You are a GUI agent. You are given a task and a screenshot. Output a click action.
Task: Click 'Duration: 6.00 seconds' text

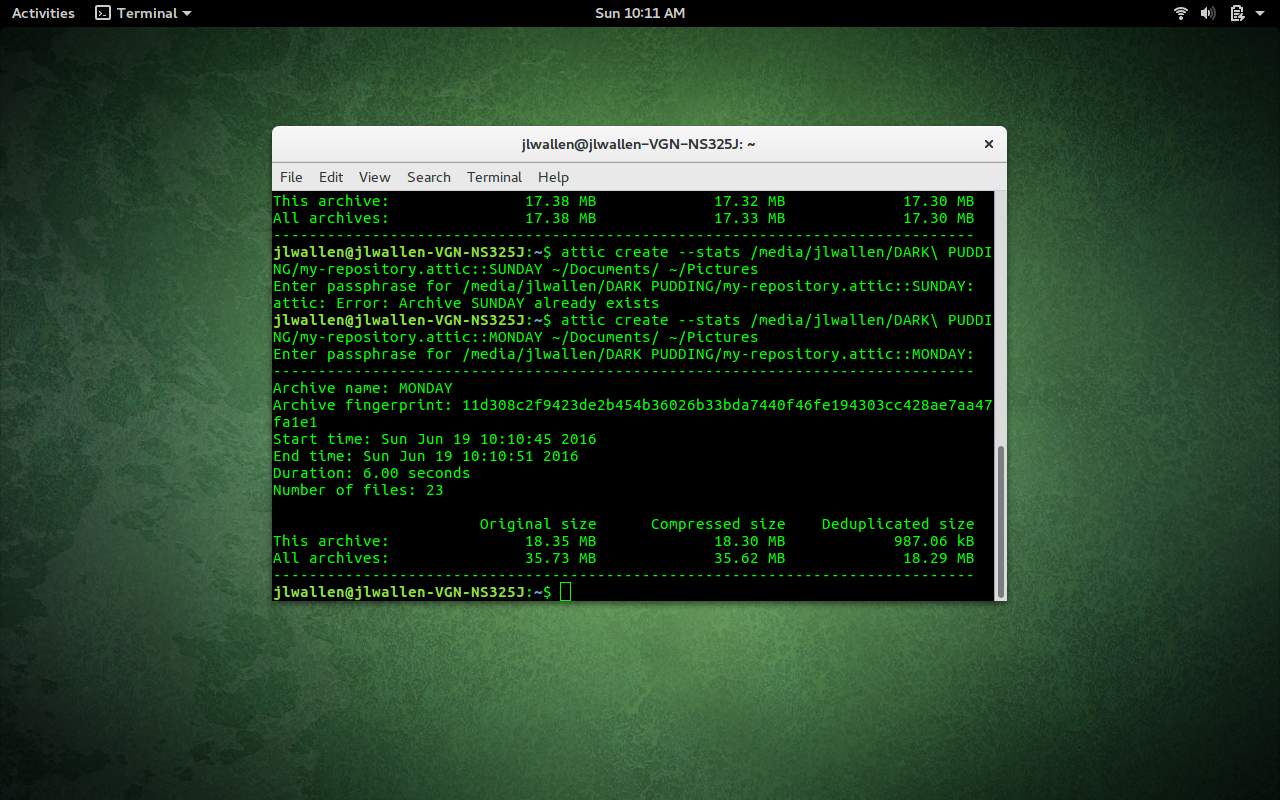click(372, 473)
